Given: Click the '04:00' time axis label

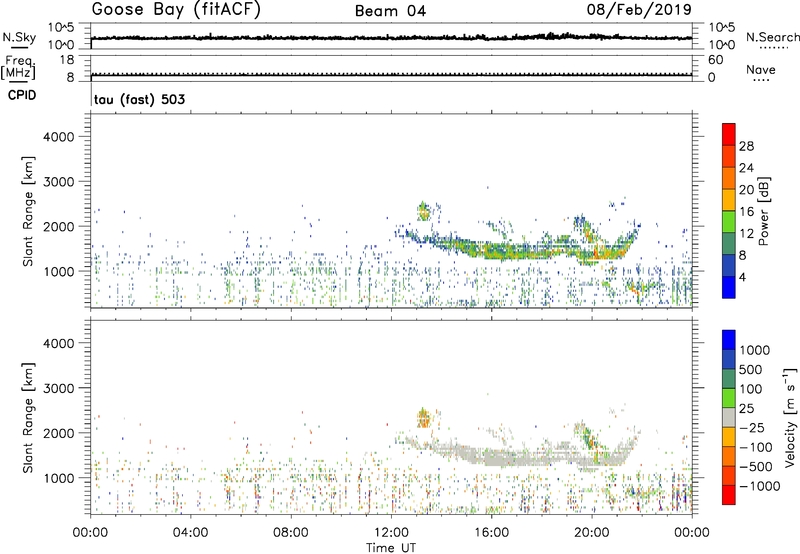Looking at the screenshot, I should (x=190, y=533).
